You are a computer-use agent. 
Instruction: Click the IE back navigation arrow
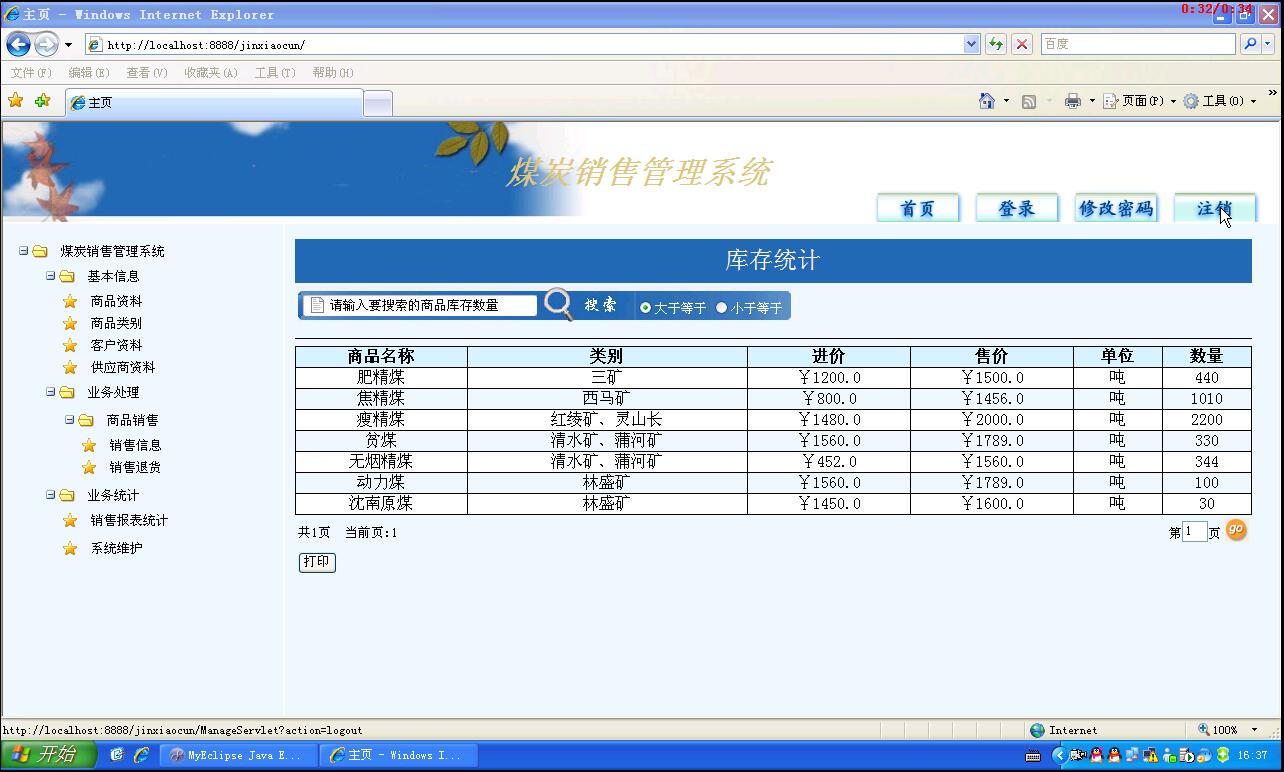point(18,44)
